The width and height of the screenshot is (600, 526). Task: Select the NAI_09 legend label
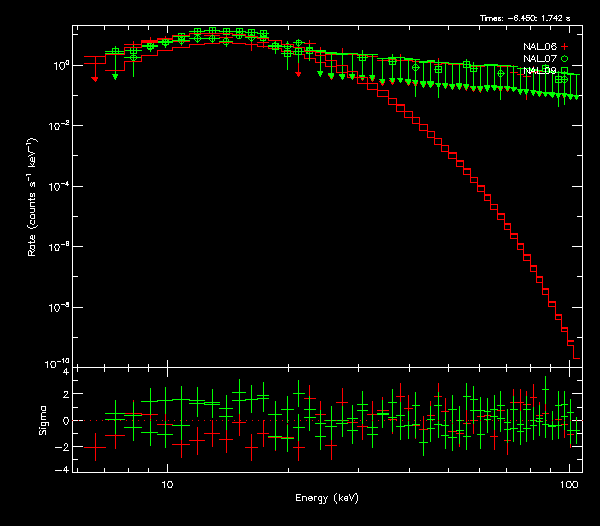539,71
